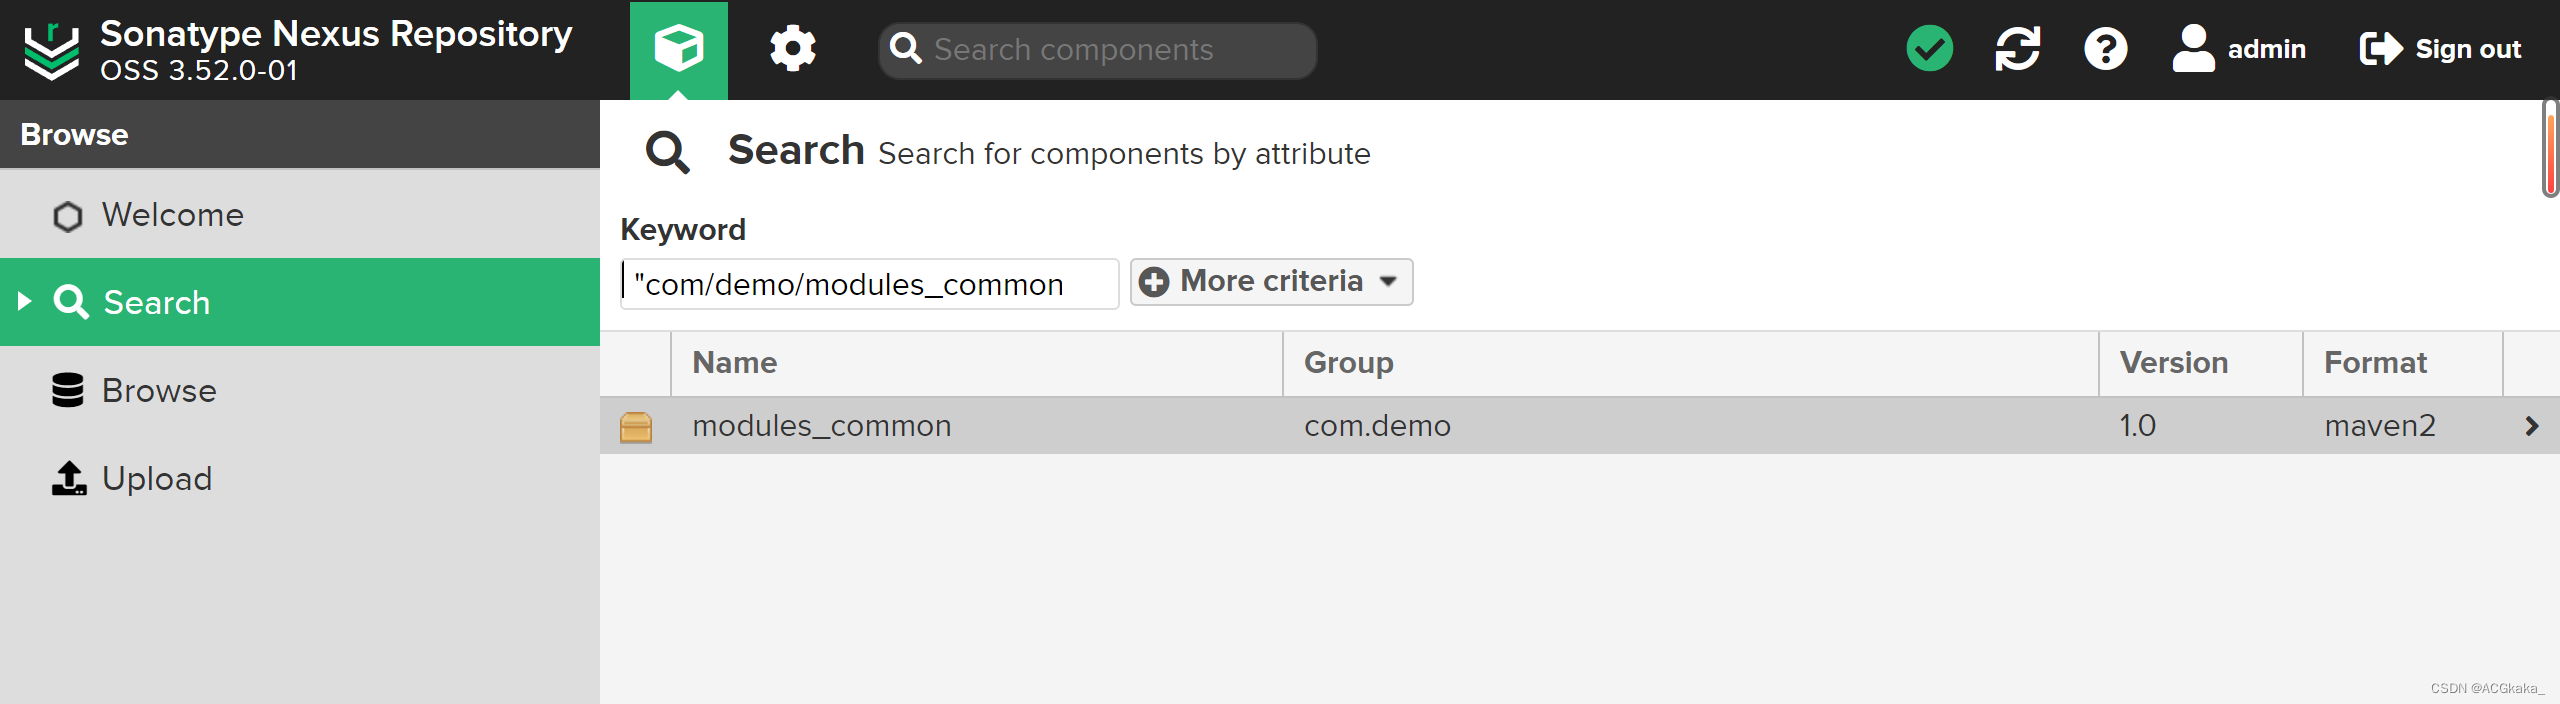Click the vertical scrollbar on the right
The image size is (2560, 704).
[x=2550, y=149]
